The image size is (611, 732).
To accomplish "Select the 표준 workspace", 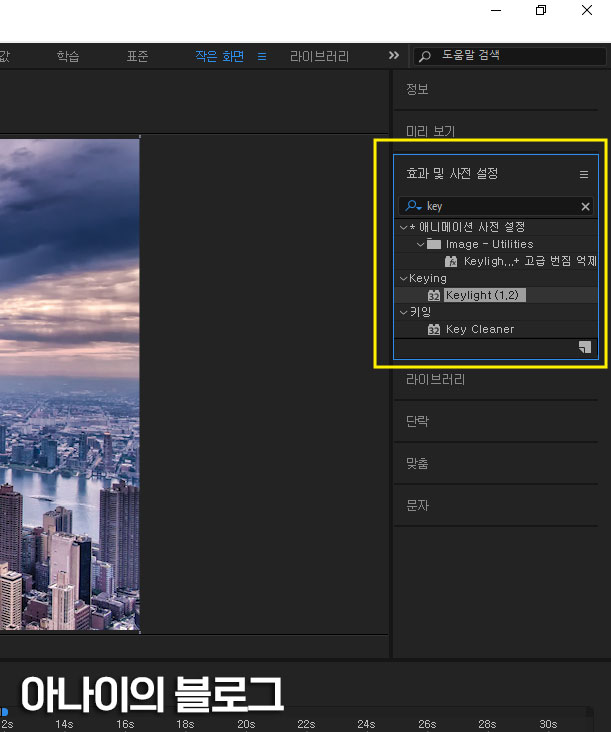I will pos(137,57).
